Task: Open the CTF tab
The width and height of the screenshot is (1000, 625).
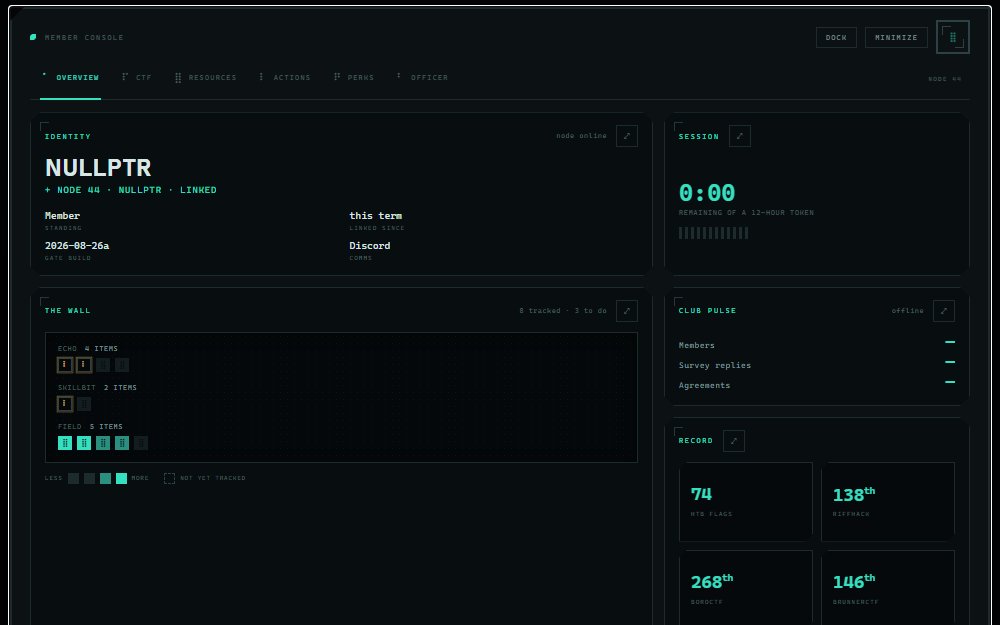Action: 136,78
